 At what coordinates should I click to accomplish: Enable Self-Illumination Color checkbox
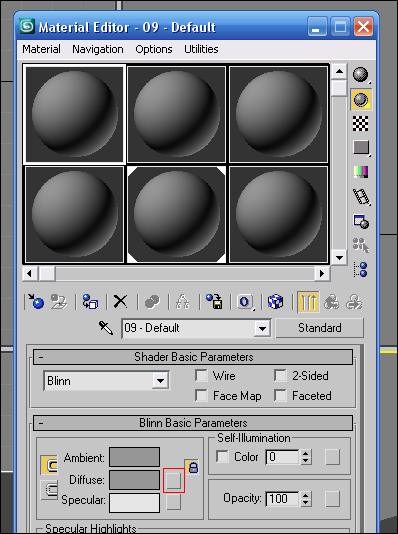pyautogui.click(x=222, y=457)
